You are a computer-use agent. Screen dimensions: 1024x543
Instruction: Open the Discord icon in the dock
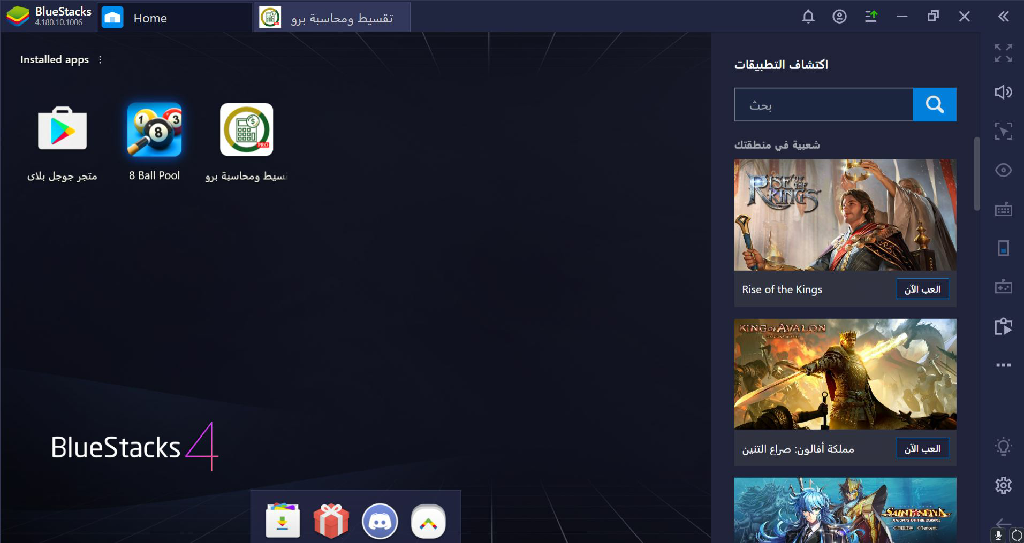tap(380, 521)
